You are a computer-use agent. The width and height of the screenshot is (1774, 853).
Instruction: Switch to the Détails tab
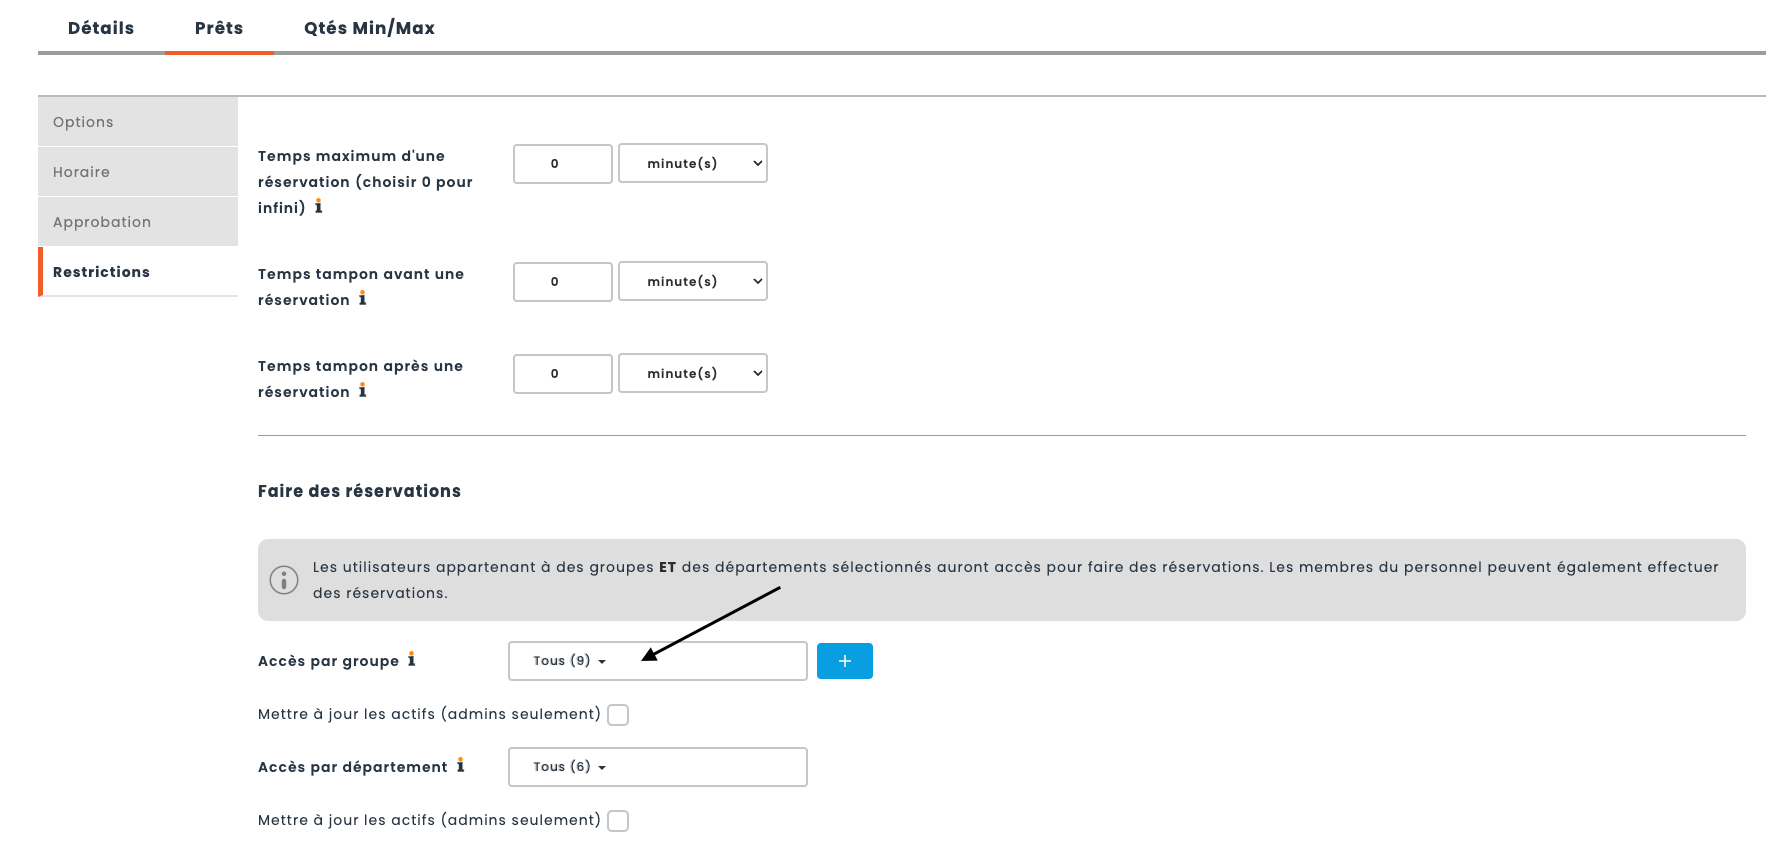(101, 28)
